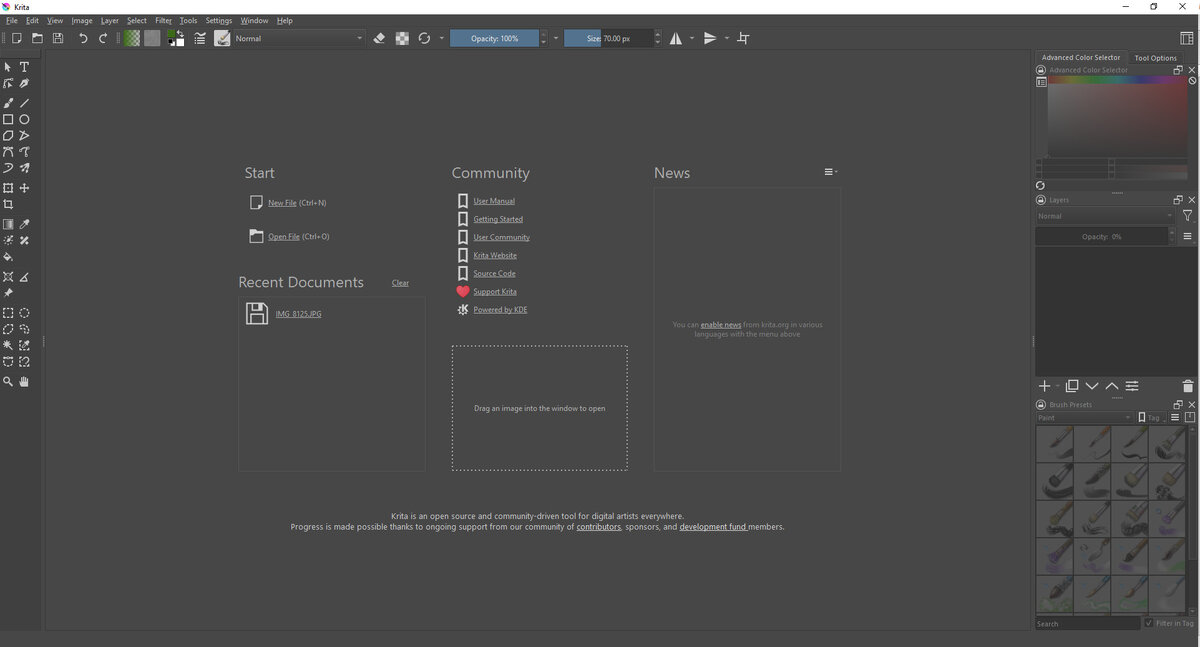This screenshot has width=1200, height=647.
Task: Select the Gradient tool
Action: [x=8, y=225]
